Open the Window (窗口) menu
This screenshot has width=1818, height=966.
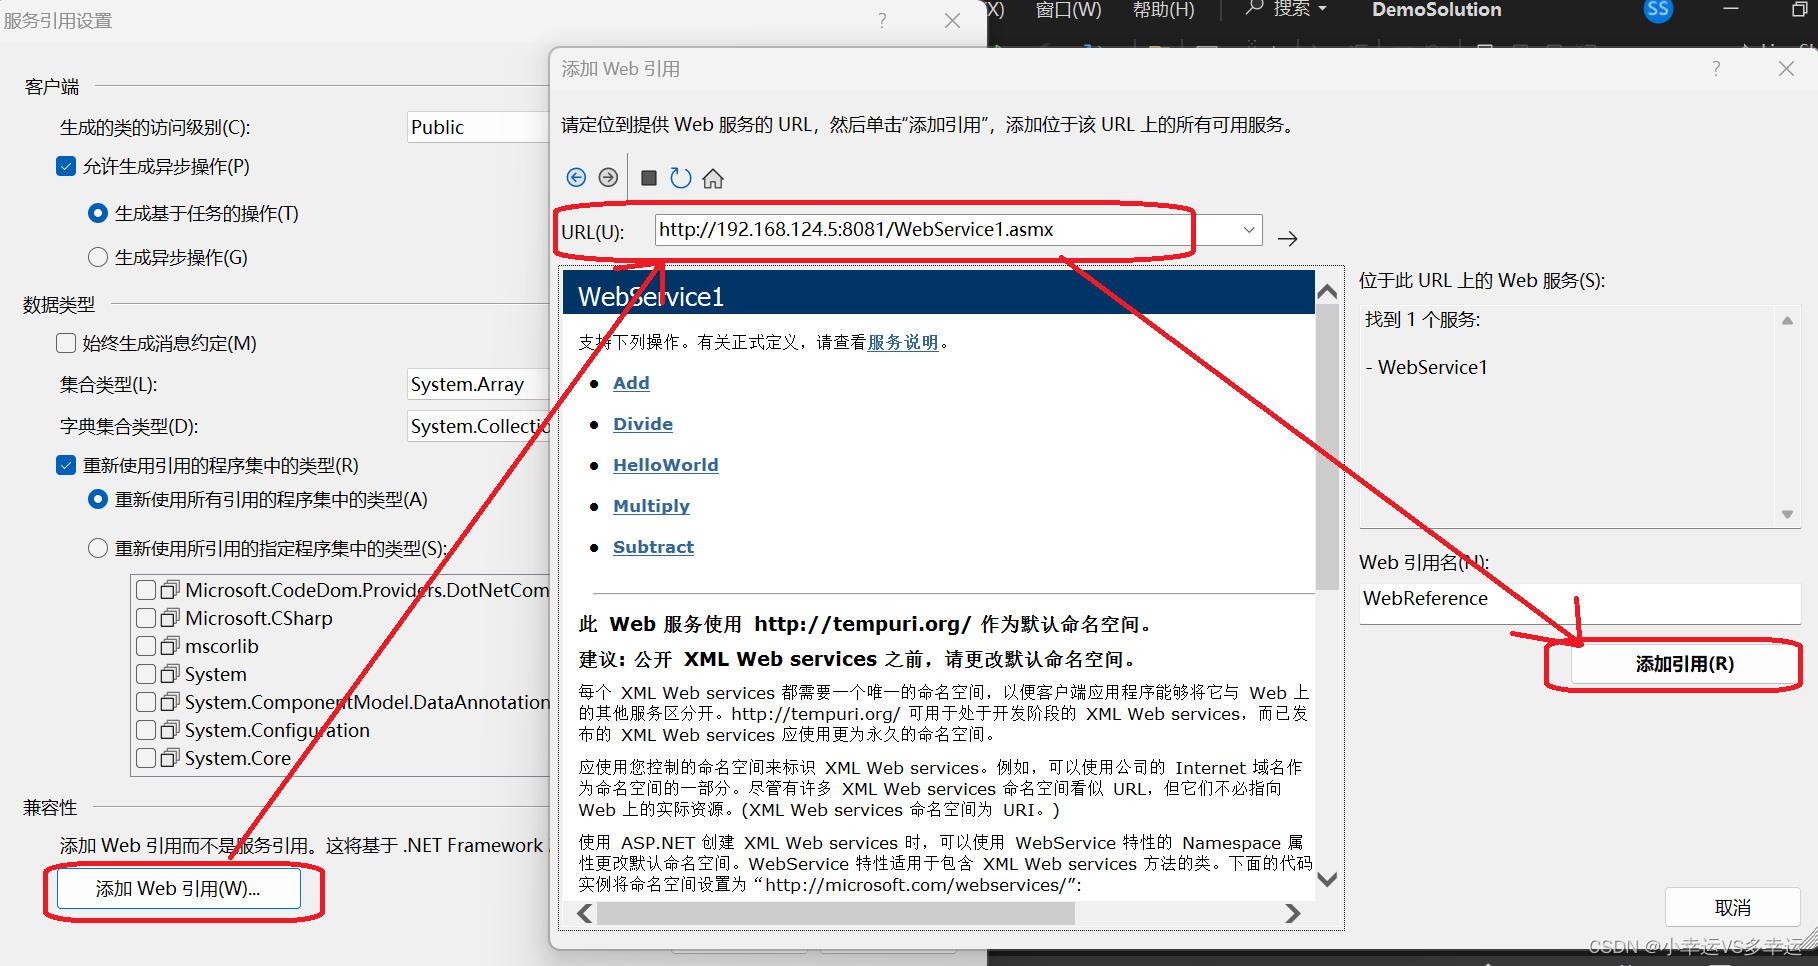coord(1068,9)
